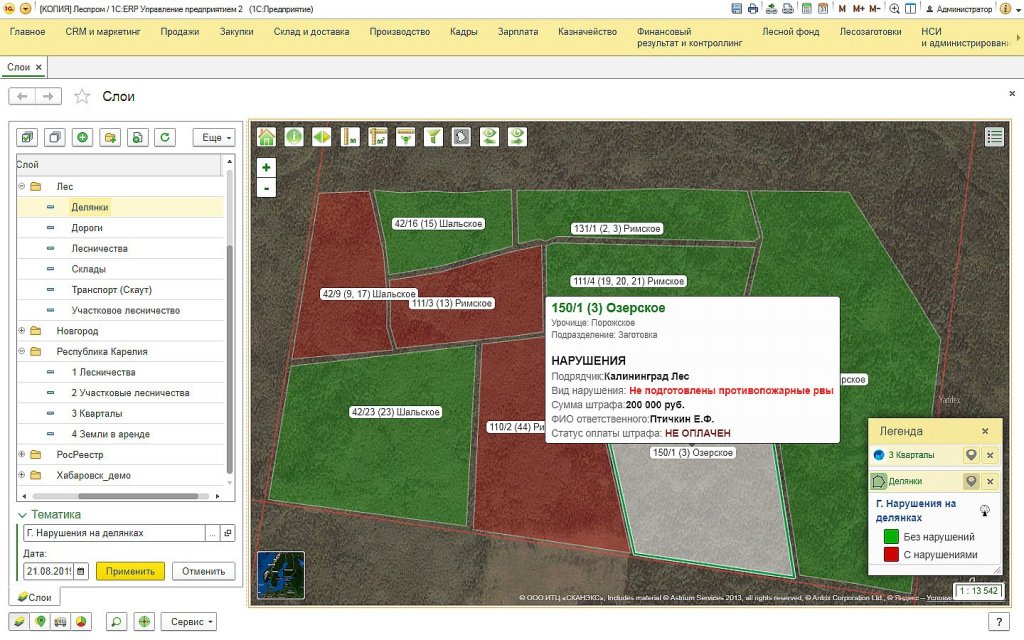The width and height of the screenshot is (1024, 640).
Task: Collapse the Лес folder in layer tree
Action: coord(22,186)
